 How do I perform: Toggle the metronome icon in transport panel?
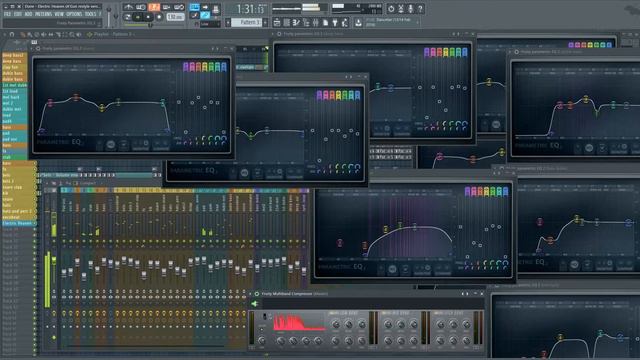click(129, 7)
